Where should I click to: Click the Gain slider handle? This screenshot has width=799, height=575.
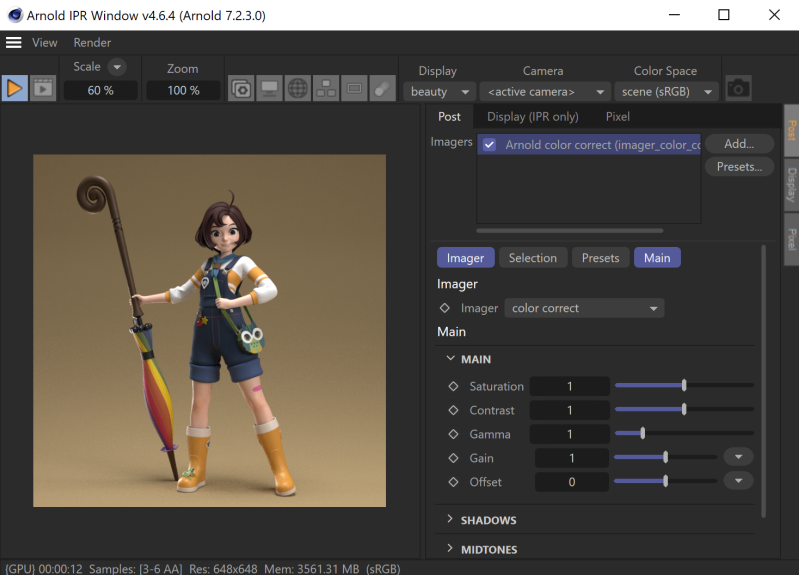[x=665, y=457]
